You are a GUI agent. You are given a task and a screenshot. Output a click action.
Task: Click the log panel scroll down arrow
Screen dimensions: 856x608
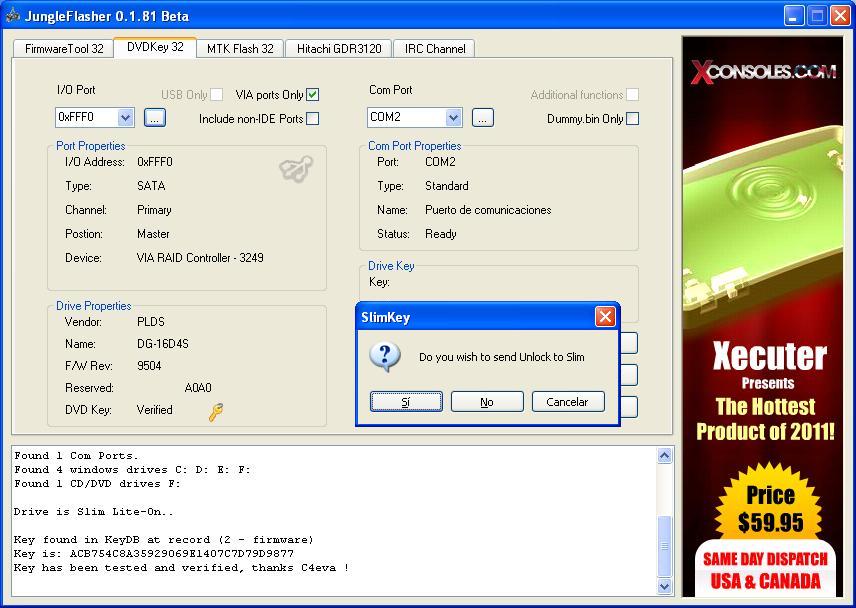(665, 586)
